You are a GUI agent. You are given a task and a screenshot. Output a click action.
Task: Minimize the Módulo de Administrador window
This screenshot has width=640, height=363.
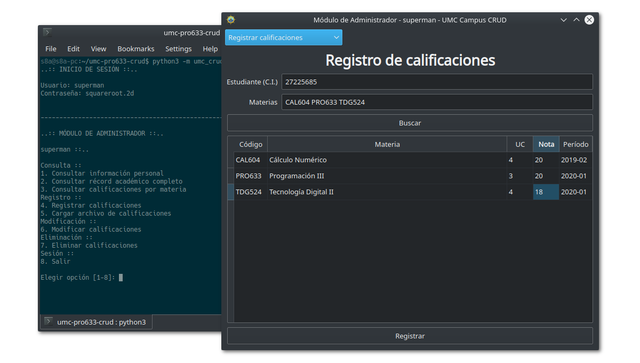(x=563, y=20)
